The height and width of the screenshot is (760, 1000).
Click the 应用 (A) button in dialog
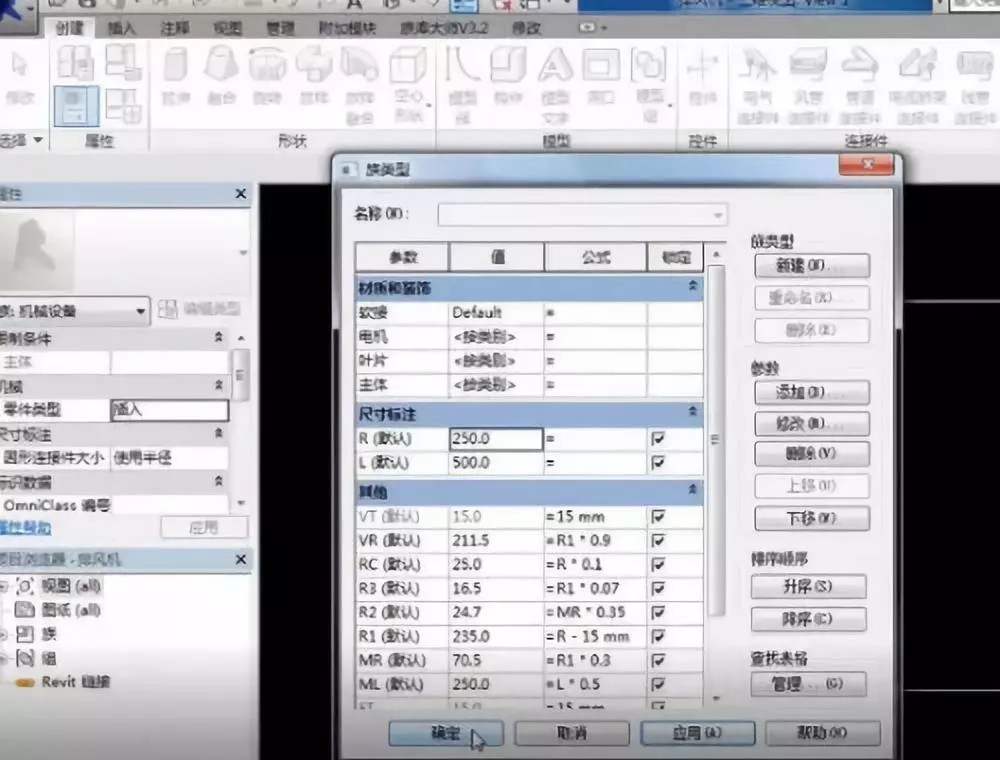pos(697,733)
